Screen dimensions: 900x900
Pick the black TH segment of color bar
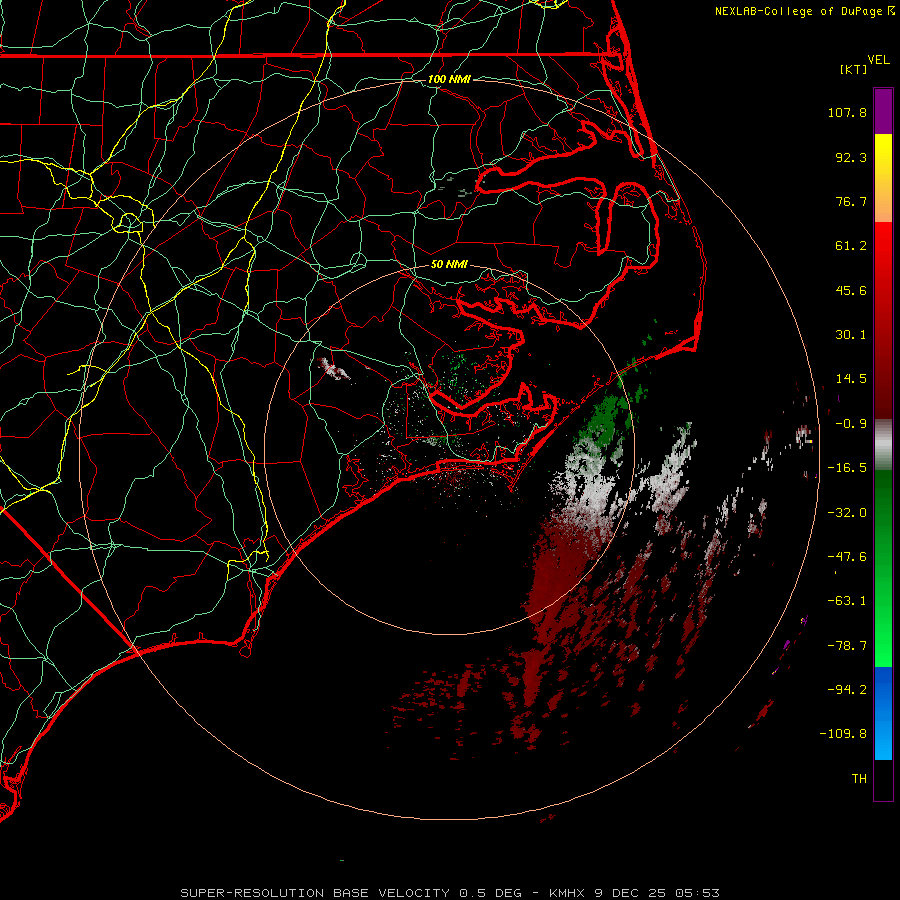click(883, 779)
